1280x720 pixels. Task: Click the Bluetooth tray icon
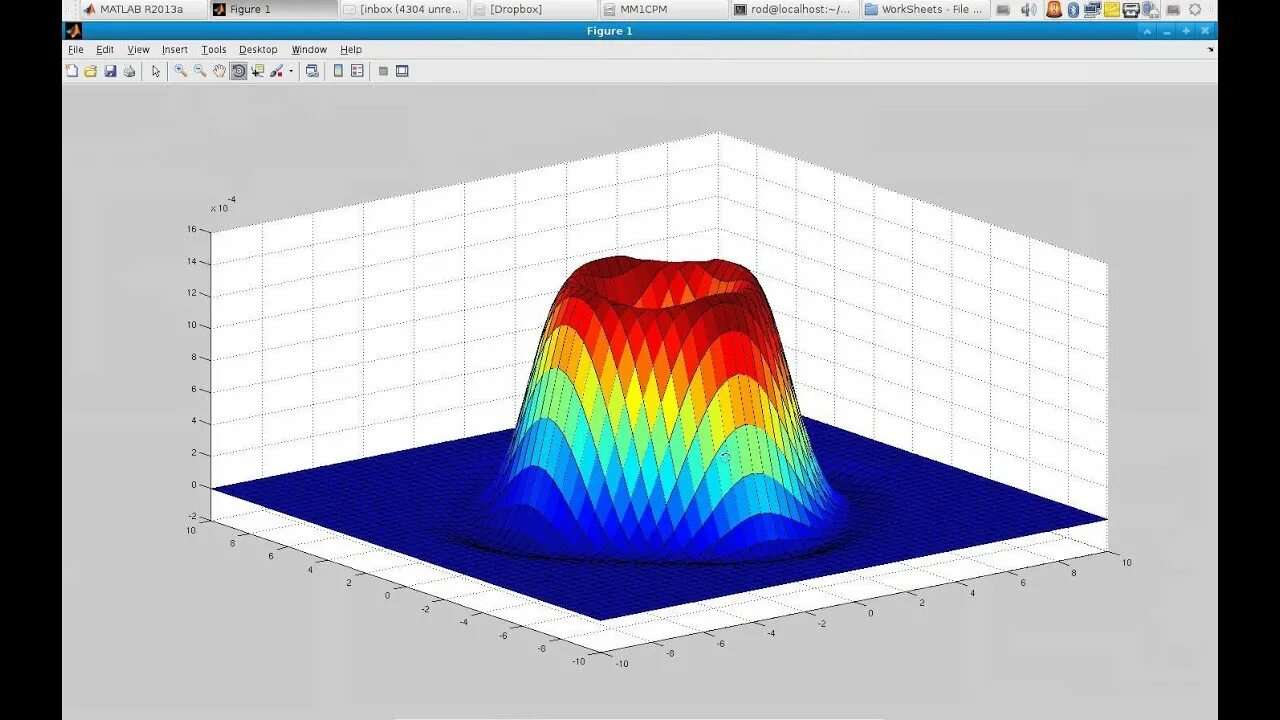tap(1073, 9)
